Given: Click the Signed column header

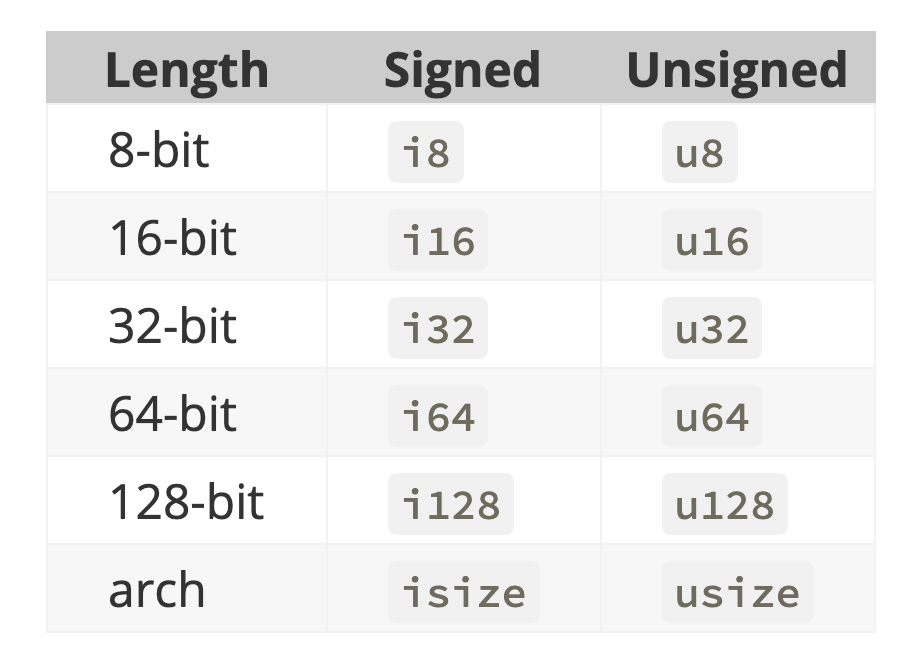Looking at the screenshot, I should click(x=462, y=70).
